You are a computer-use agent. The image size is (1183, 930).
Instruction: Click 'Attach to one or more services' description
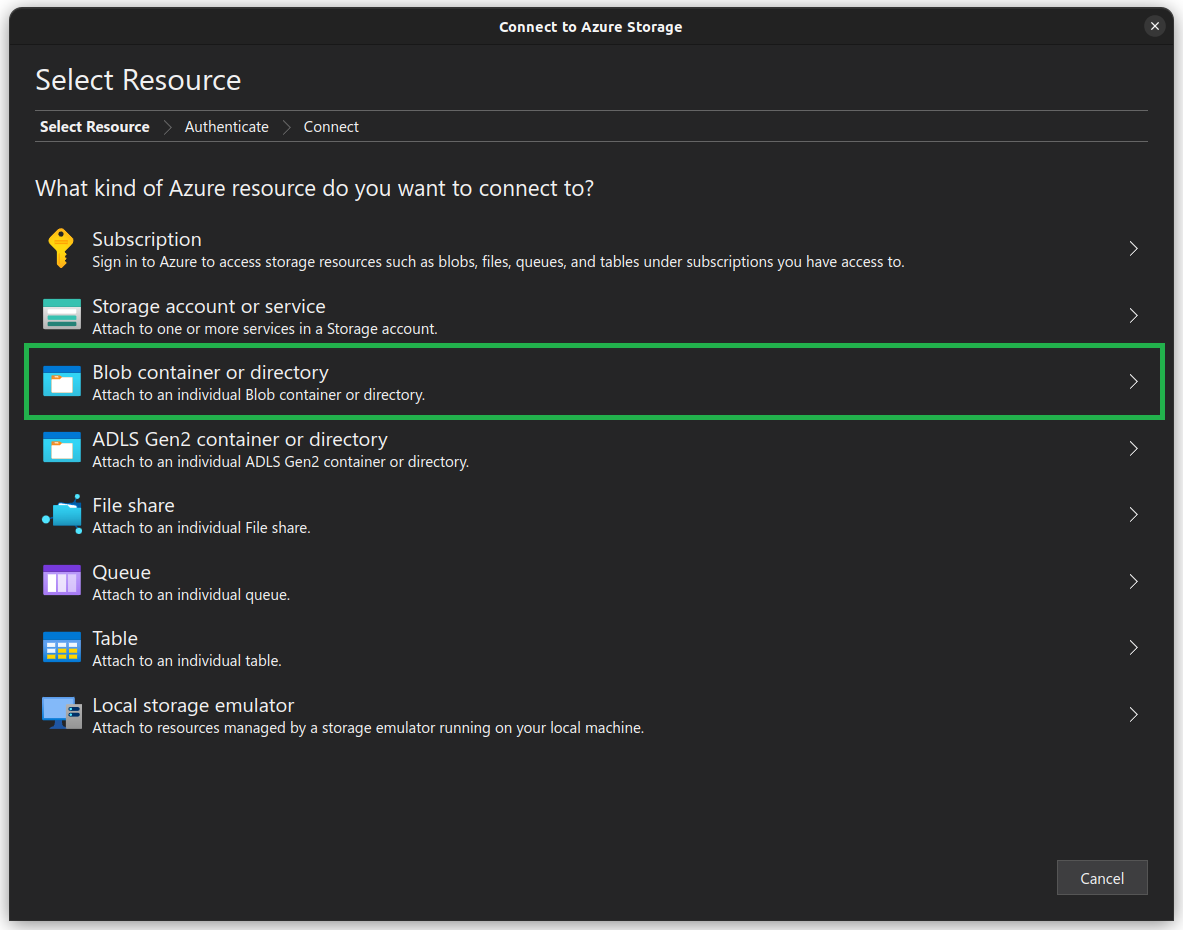click(265, 329)
